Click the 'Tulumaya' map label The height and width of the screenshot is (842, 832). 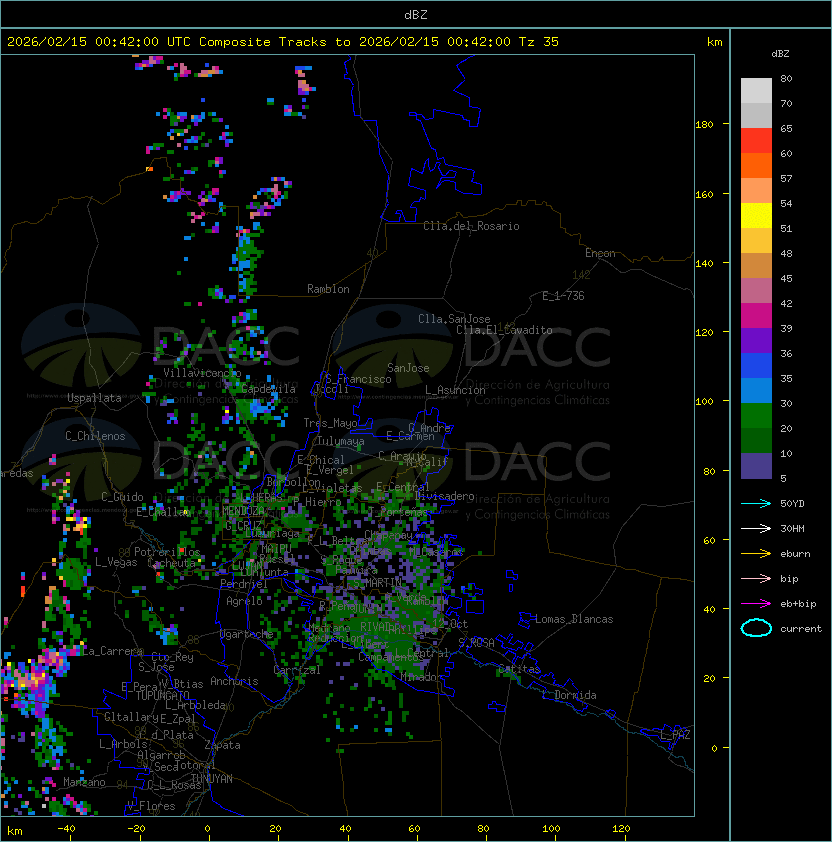coord(341,441)
